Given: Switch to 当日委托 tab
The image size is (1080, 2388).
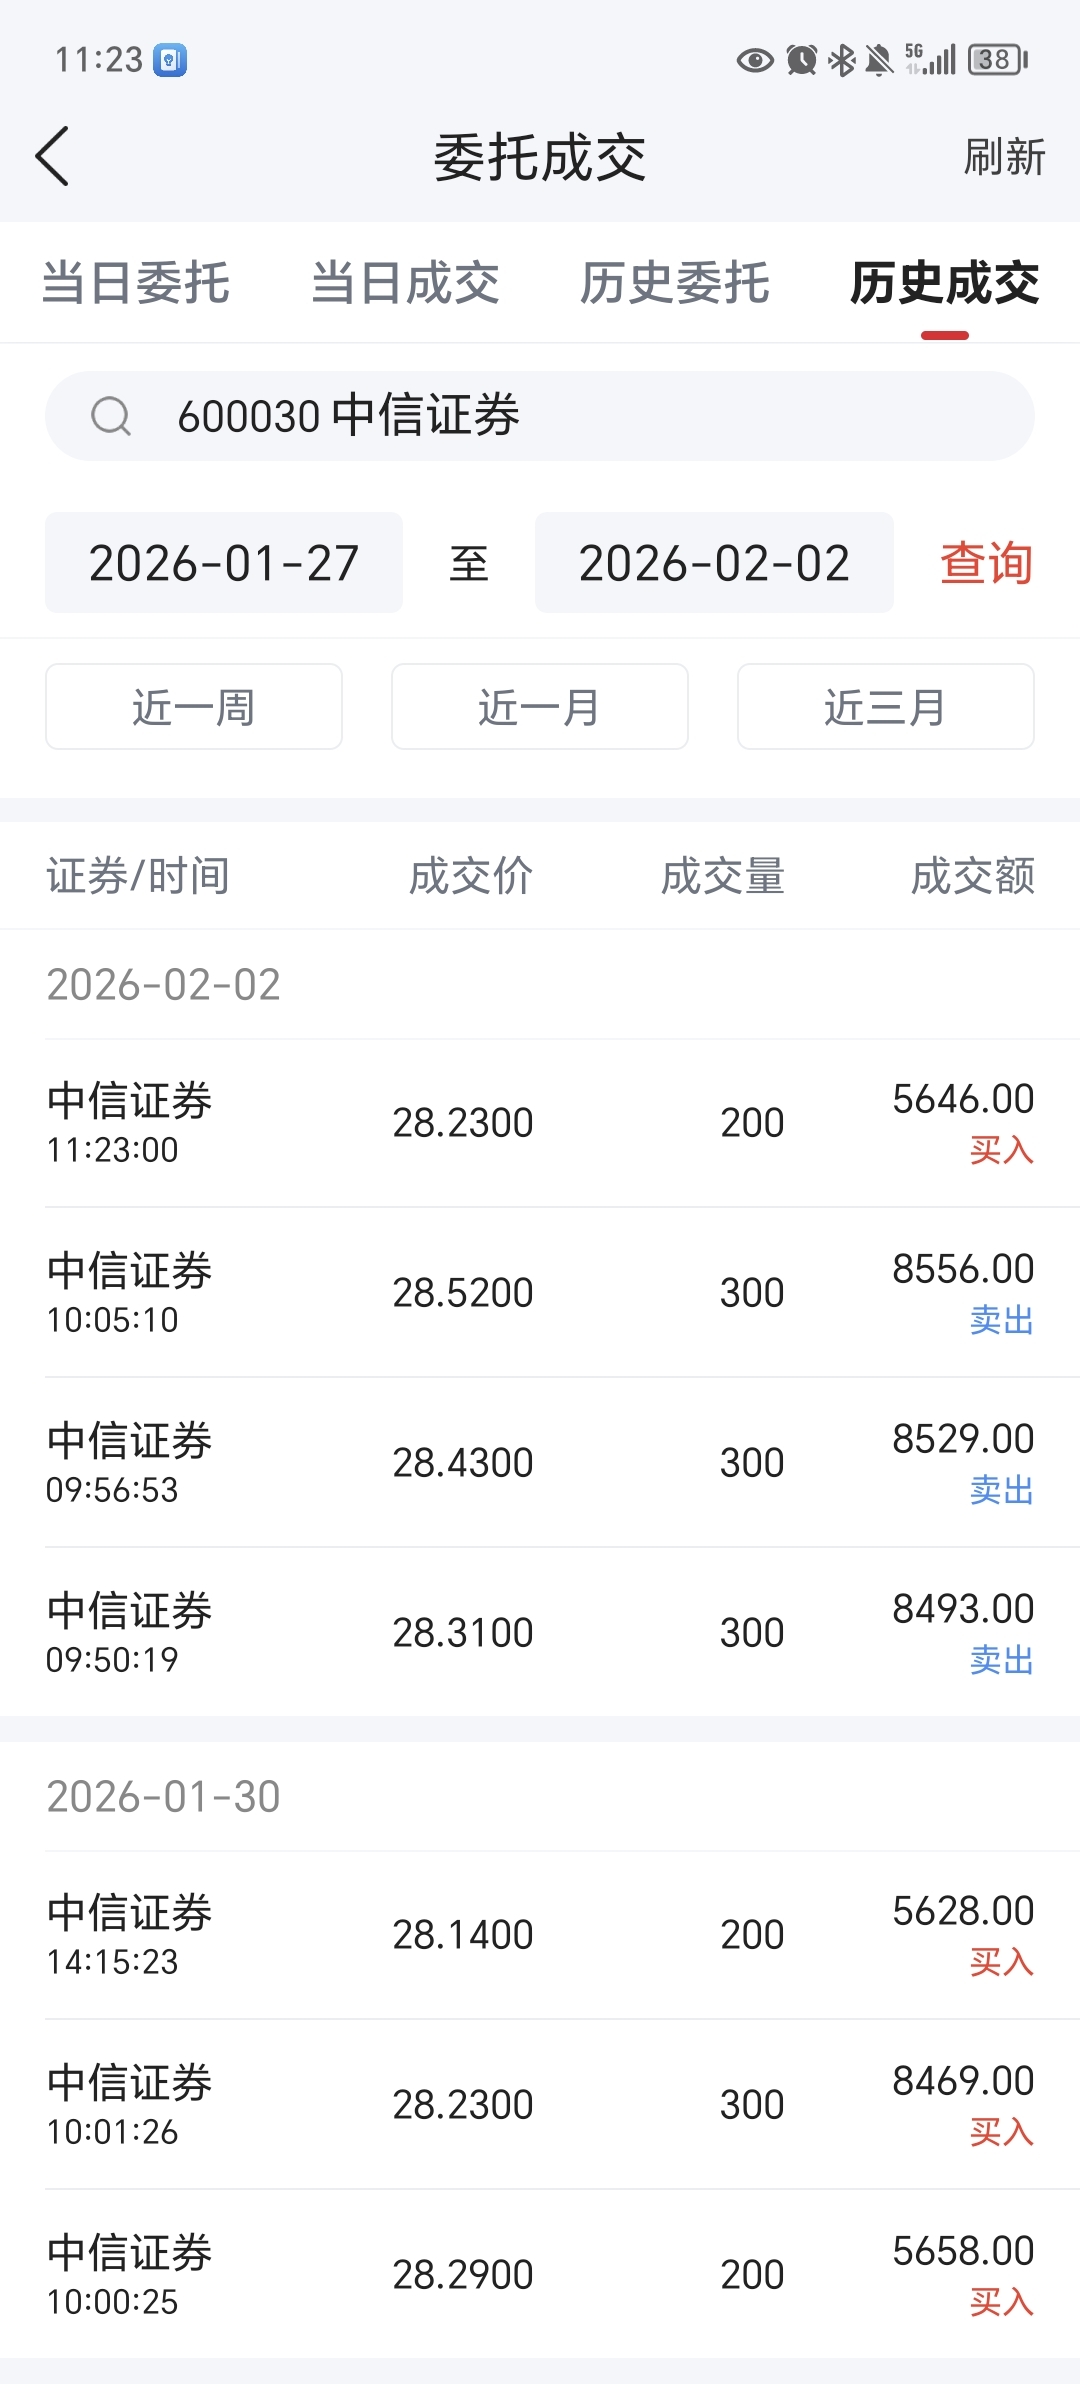Looking at the screenshot, I should [x=136, y=283].
